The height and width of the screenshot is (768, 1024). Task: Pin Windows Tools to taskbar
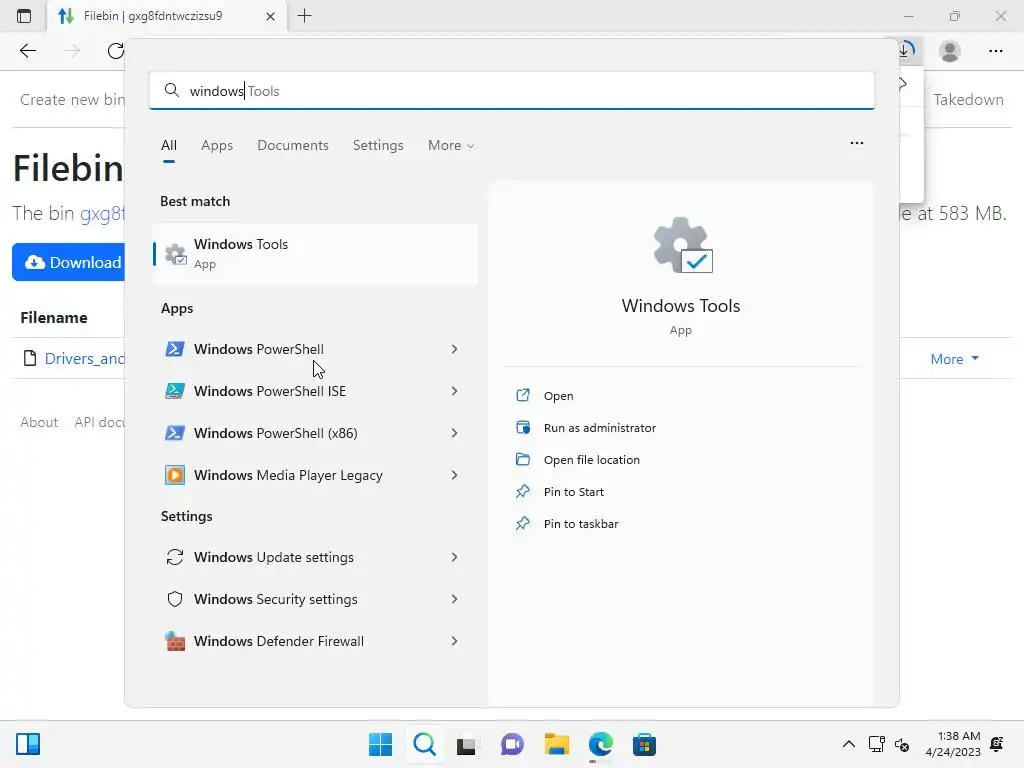click(581, 524)
